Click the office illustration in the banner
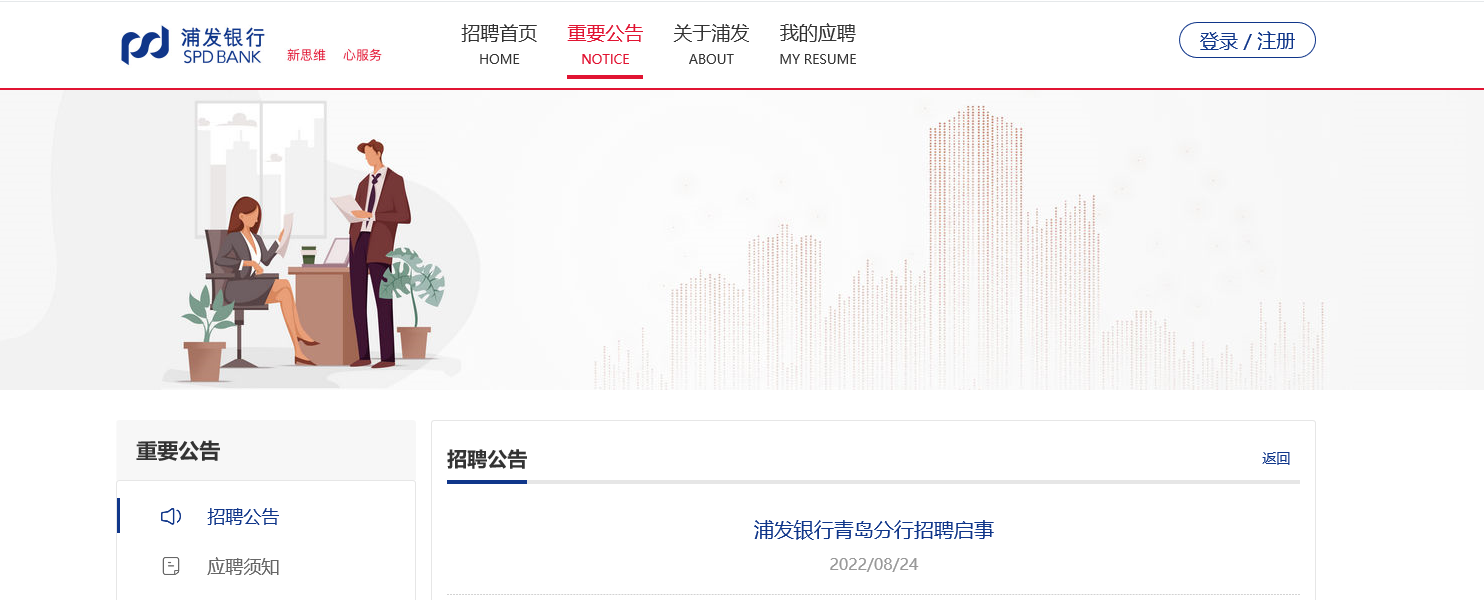The width and height of the screenshot is (1484, 600). point(314,240)
